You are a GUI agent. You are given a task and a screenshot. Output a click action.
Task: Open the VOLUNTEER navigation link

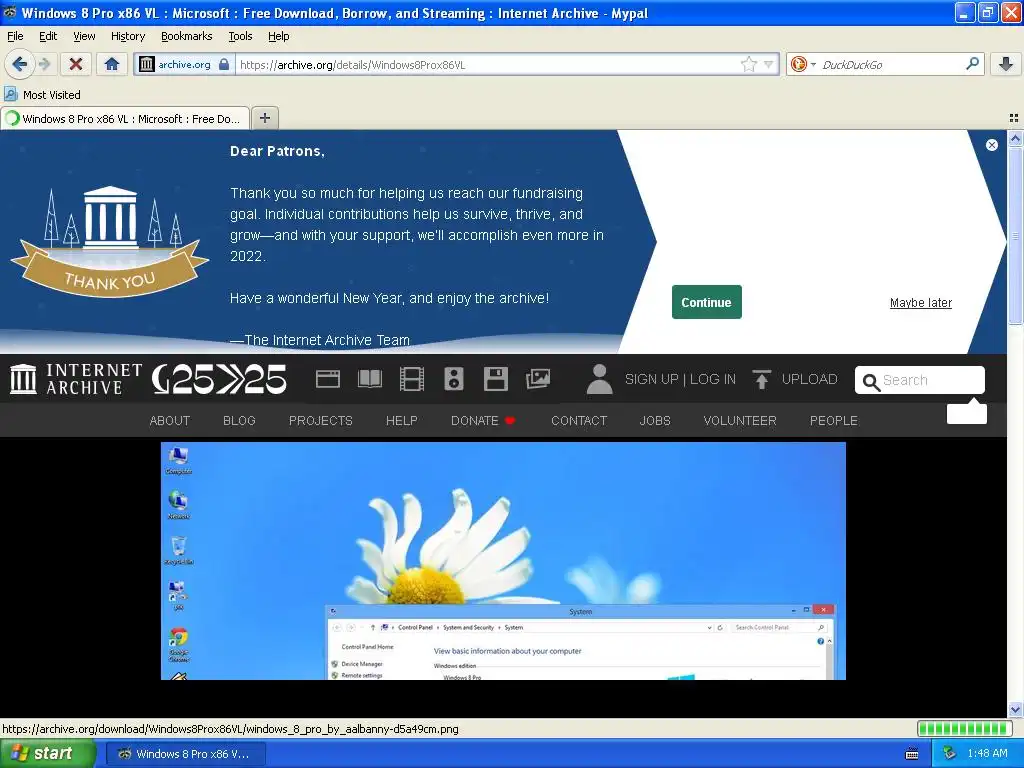(x=740, y=421)
